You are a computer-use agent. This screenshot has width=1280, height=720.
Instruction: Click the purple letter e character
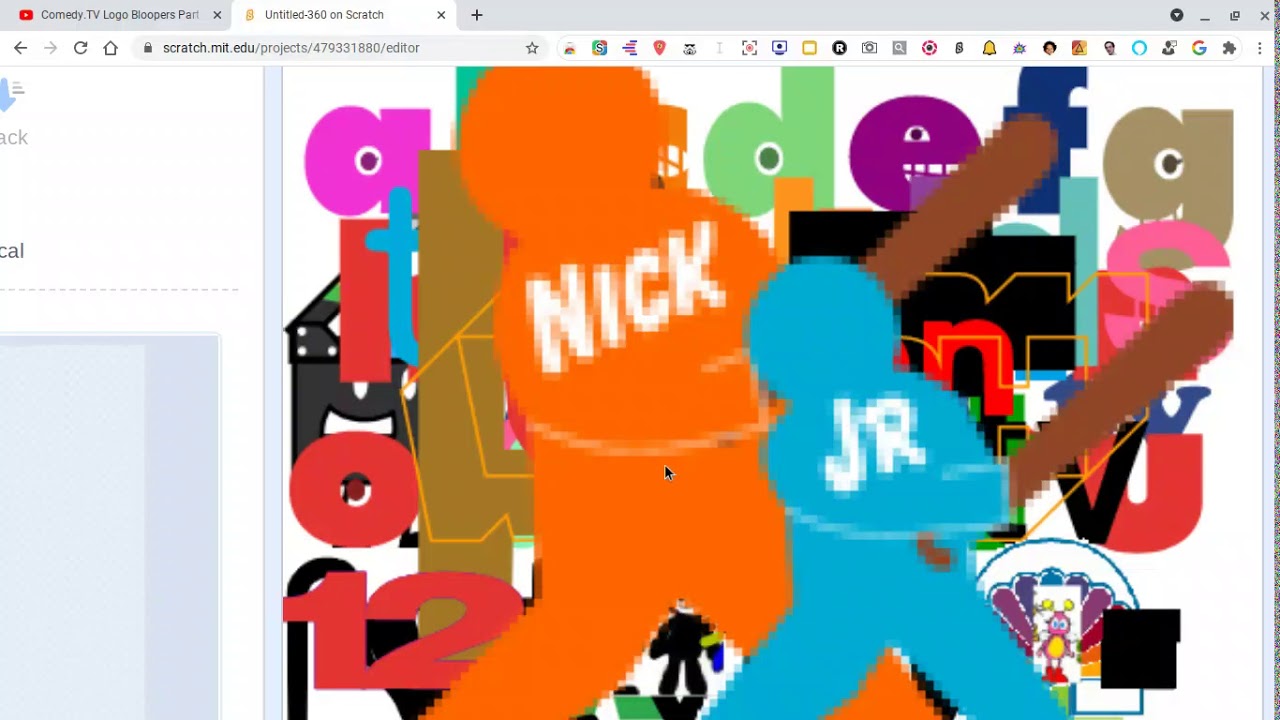point(915,155)
